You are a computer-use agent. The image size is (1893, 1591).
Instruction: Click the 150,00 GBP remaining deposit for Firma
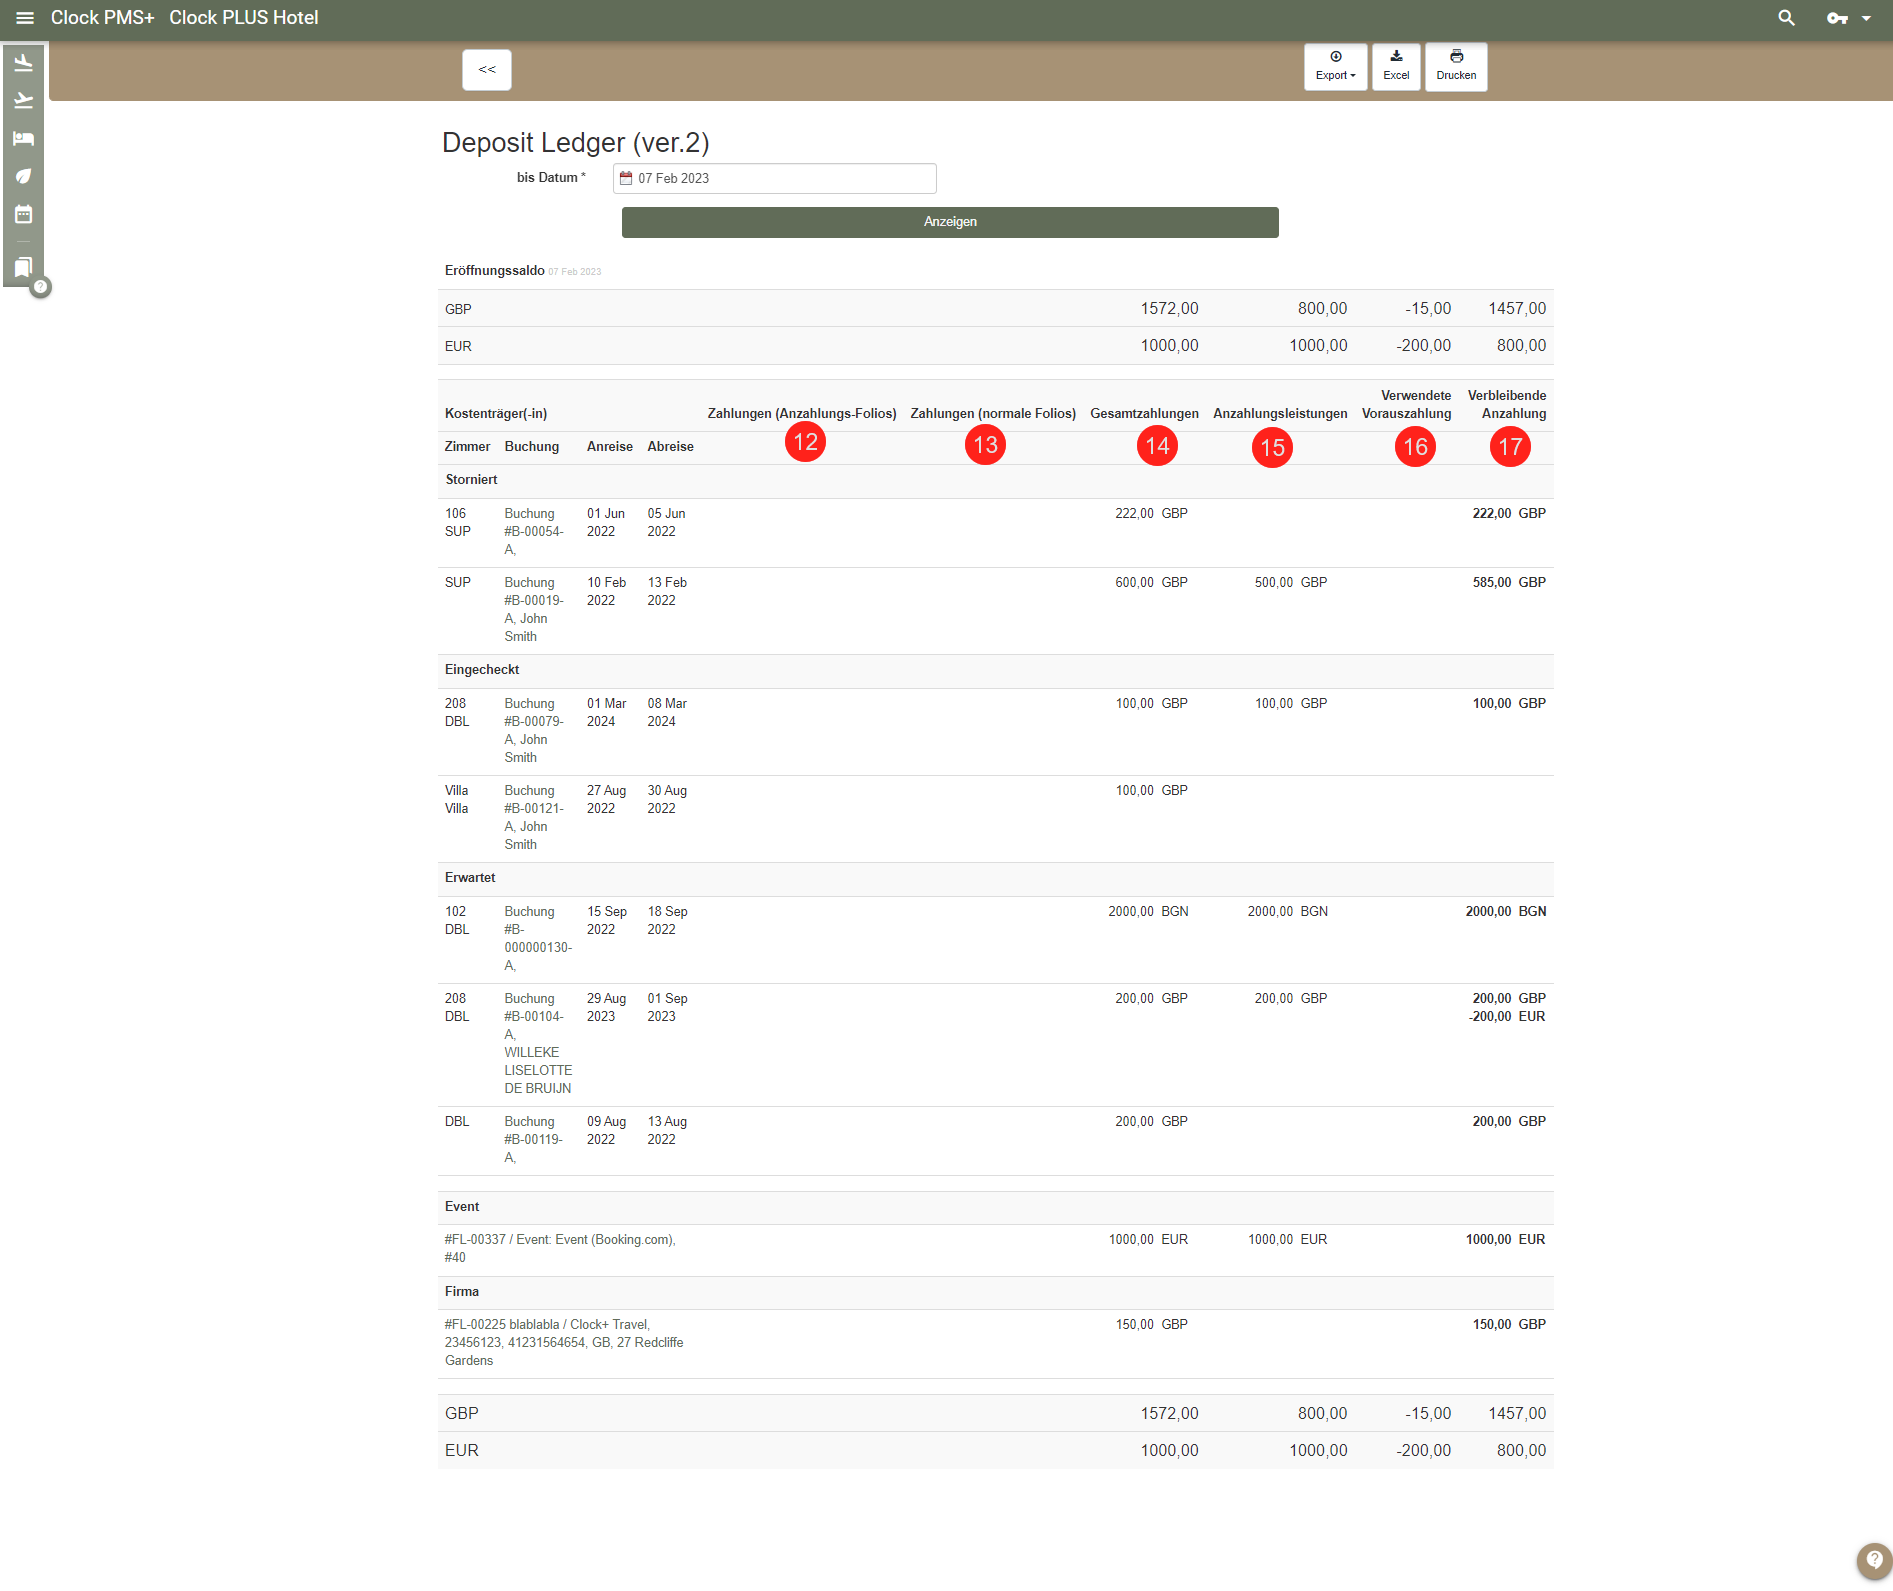[1509, 1325]
